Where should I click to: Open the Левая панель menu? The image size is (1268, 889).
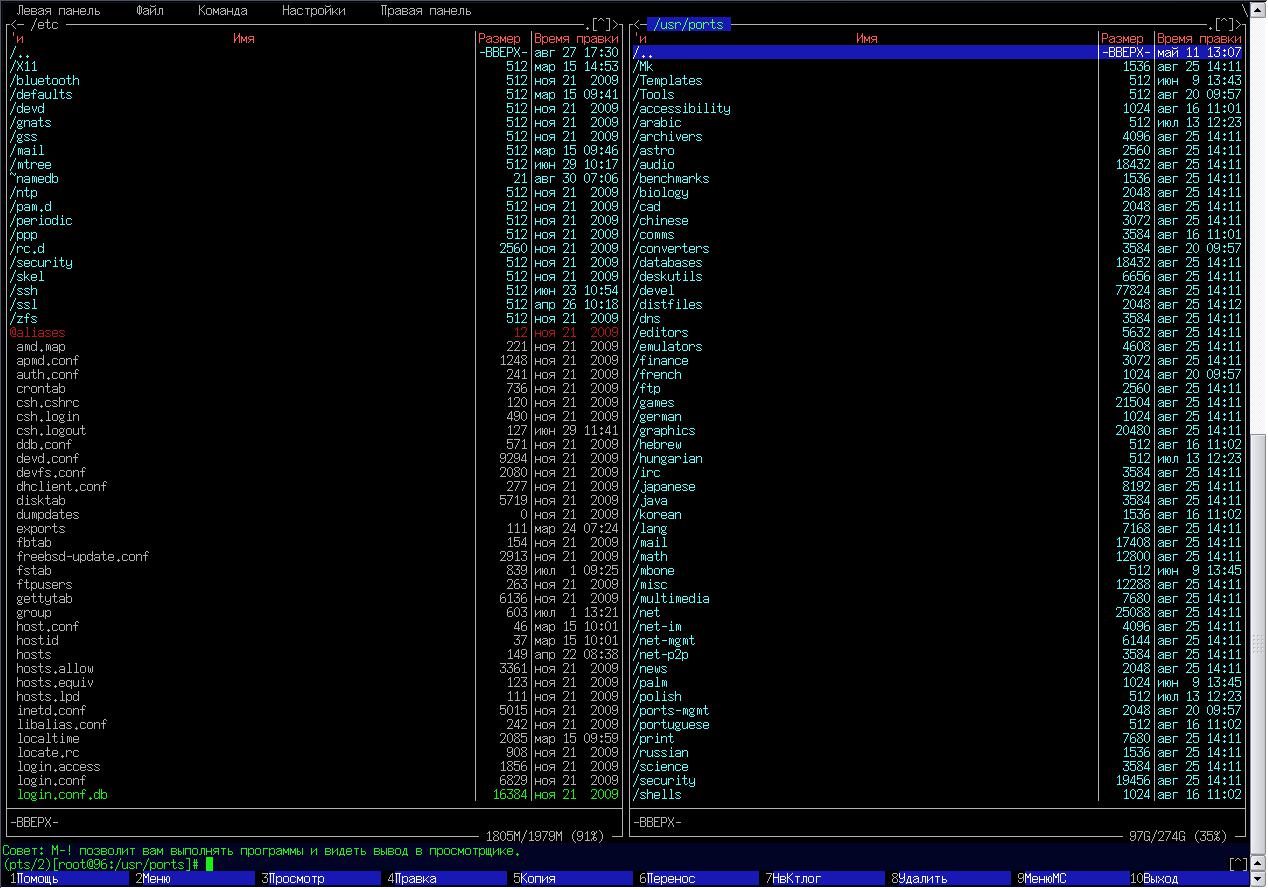58,11
